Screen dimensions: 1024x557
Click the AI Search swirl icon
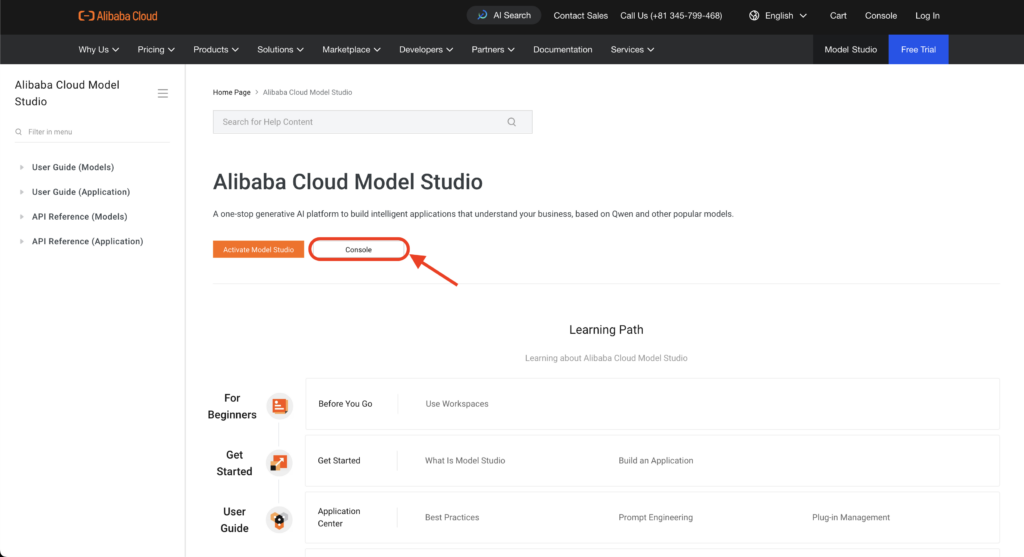[x=482, y=15]
